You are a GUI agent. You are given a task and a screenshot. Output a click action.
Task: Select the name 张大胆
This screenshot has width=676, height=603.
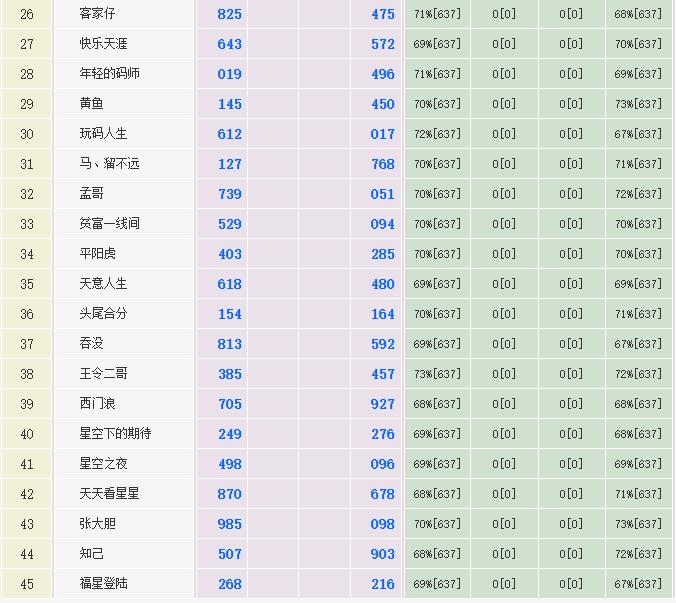pos(98,524)
